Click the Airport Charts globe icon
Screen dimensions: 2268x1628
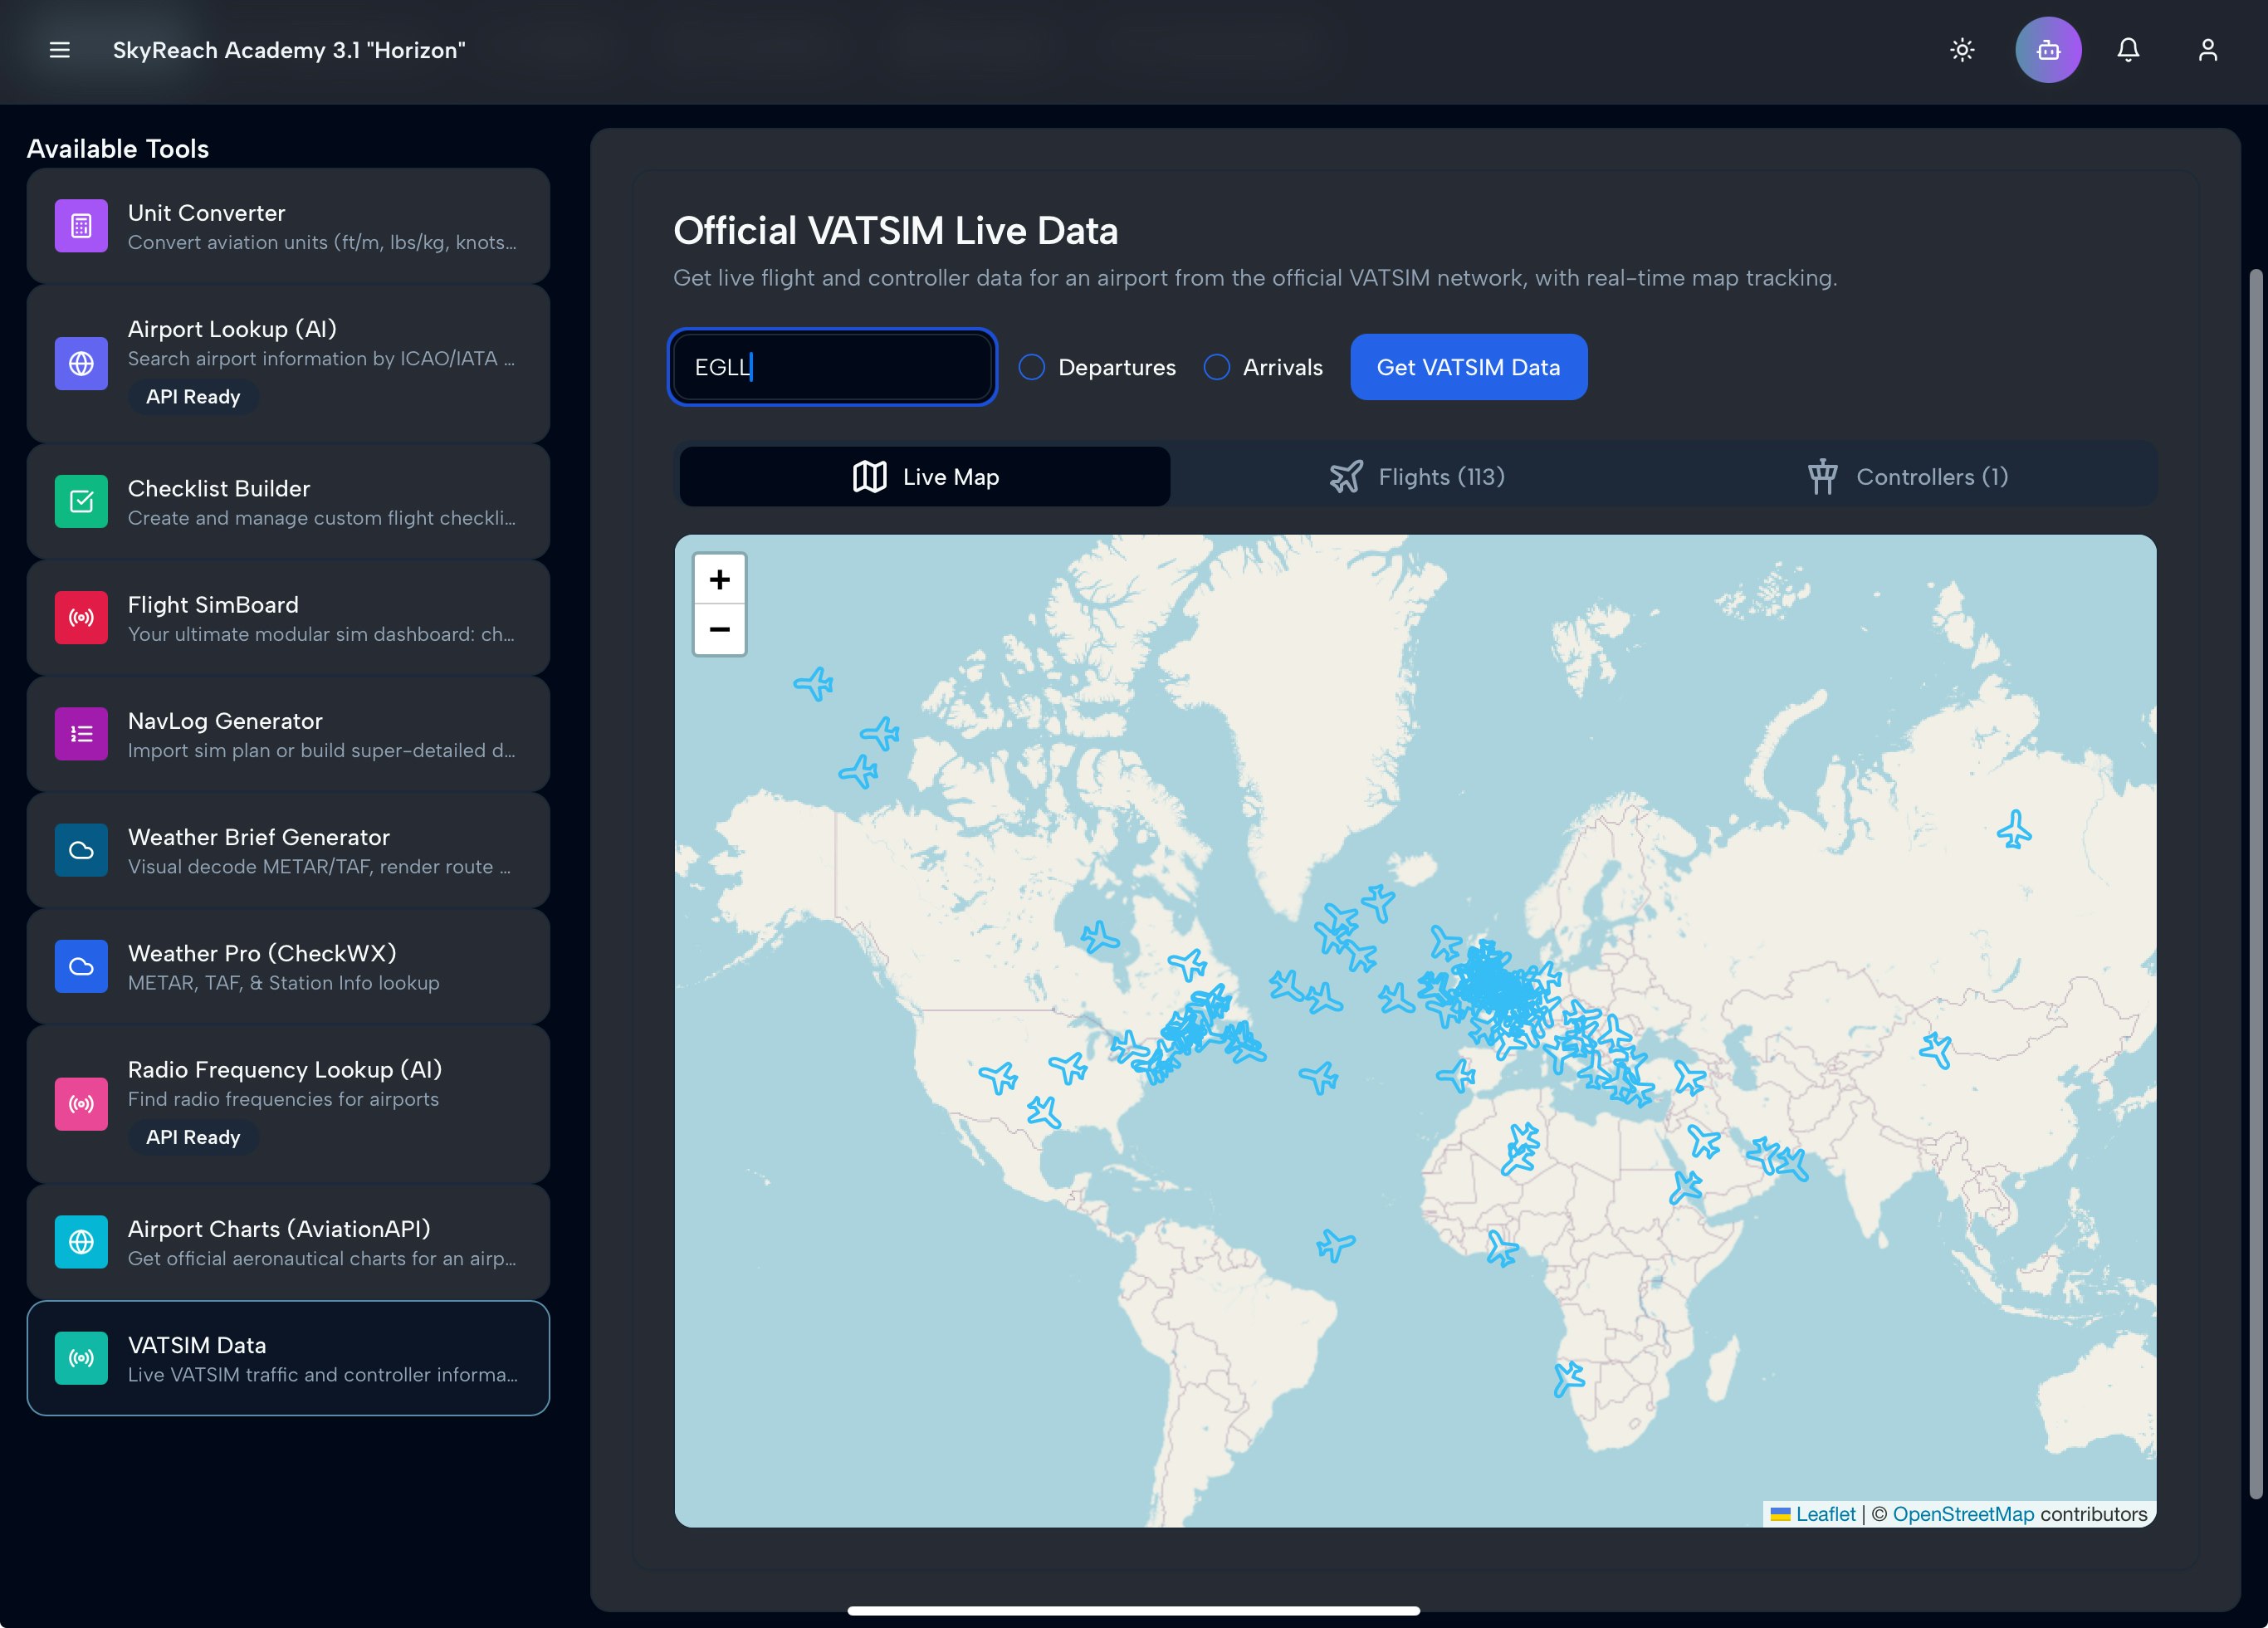point(81,1242)
